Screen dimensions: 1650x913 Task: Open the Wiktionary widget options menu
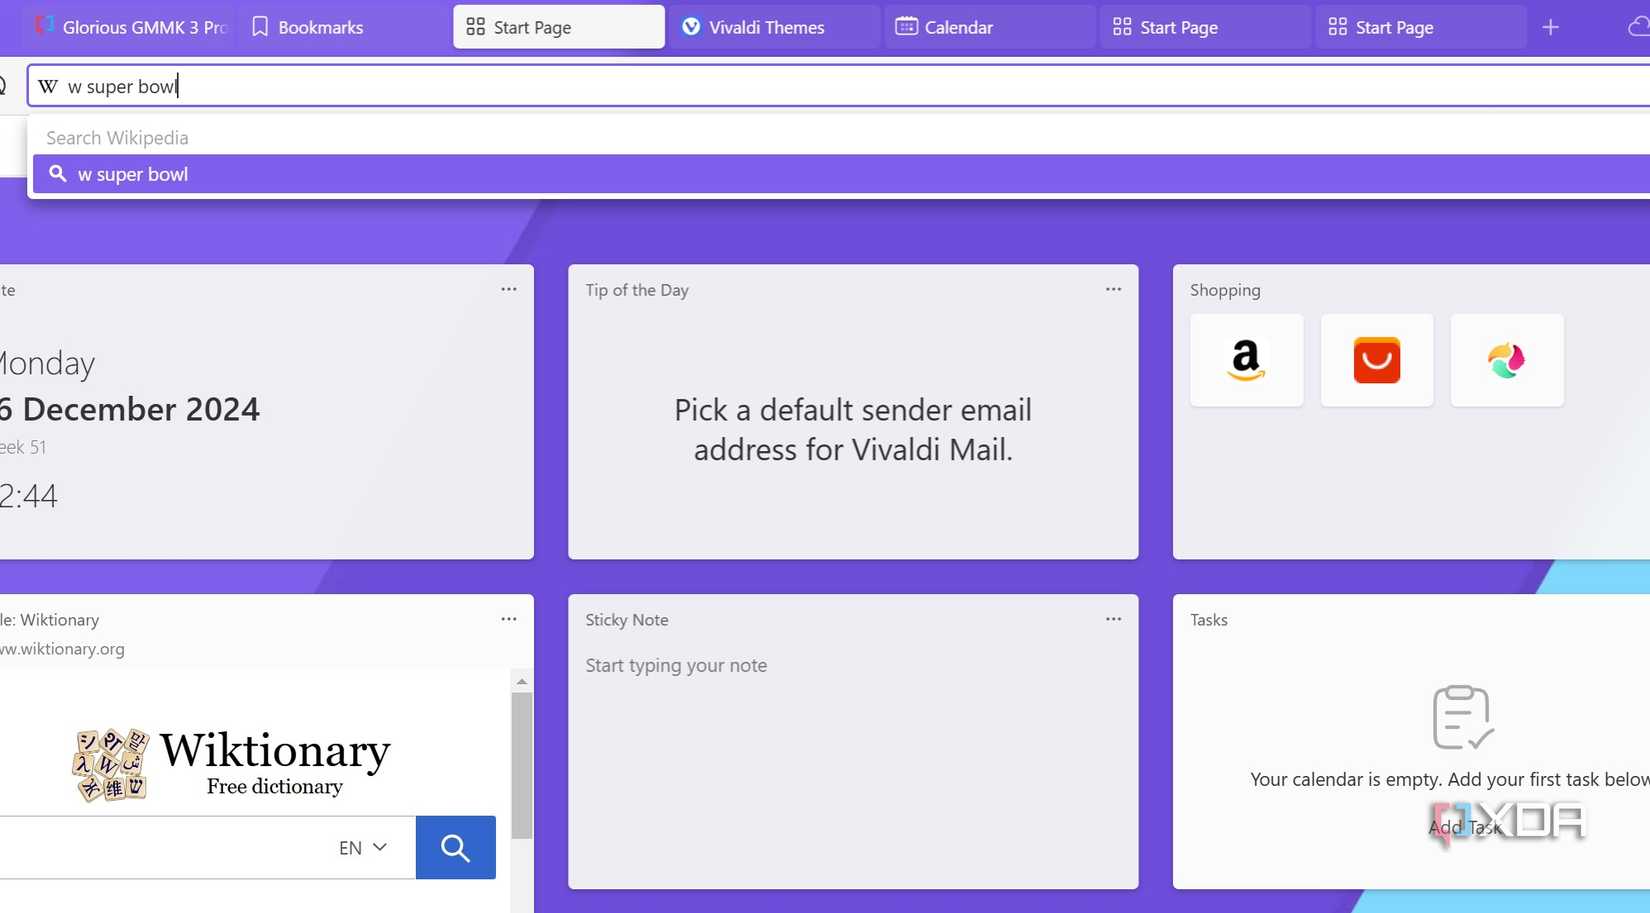509,619
